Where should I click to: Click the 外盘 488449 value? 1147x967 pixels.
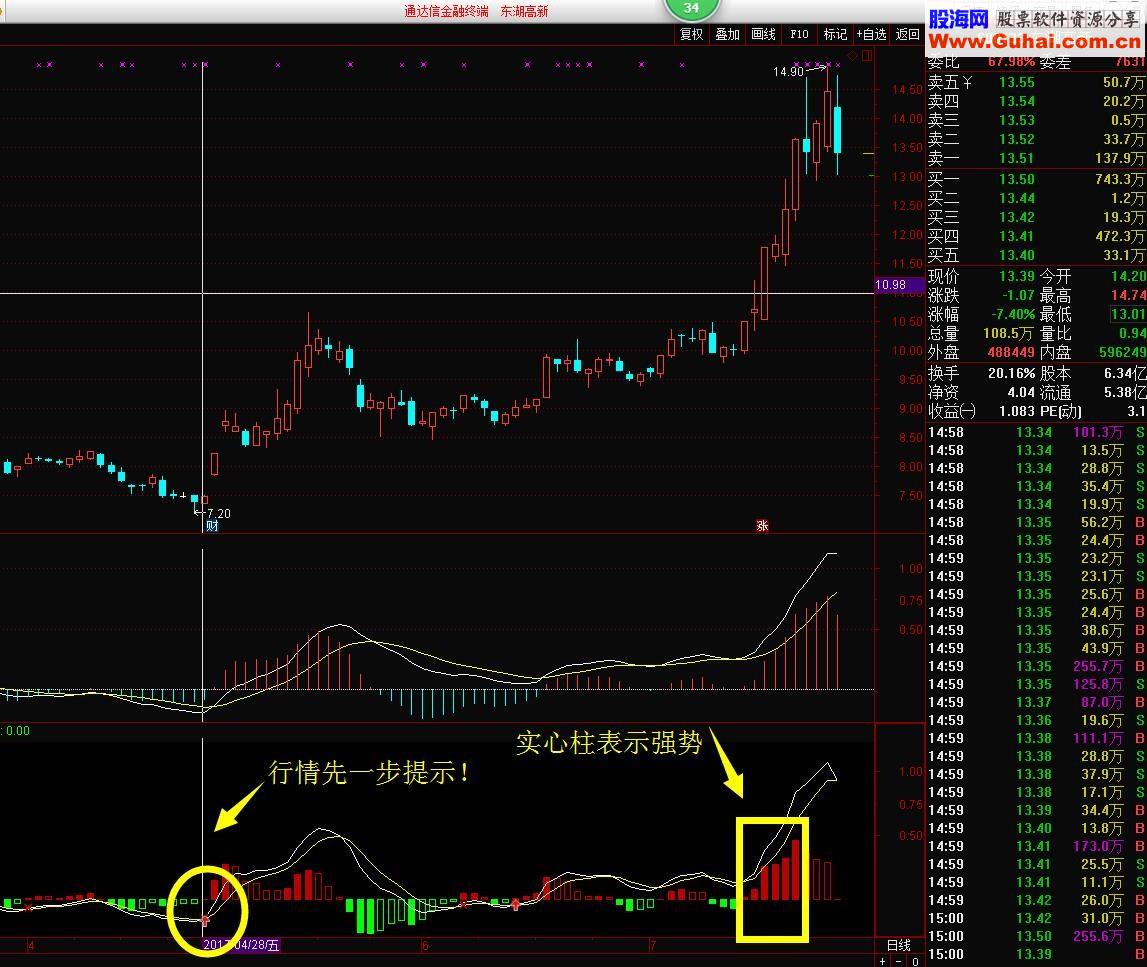(1011, 353)
